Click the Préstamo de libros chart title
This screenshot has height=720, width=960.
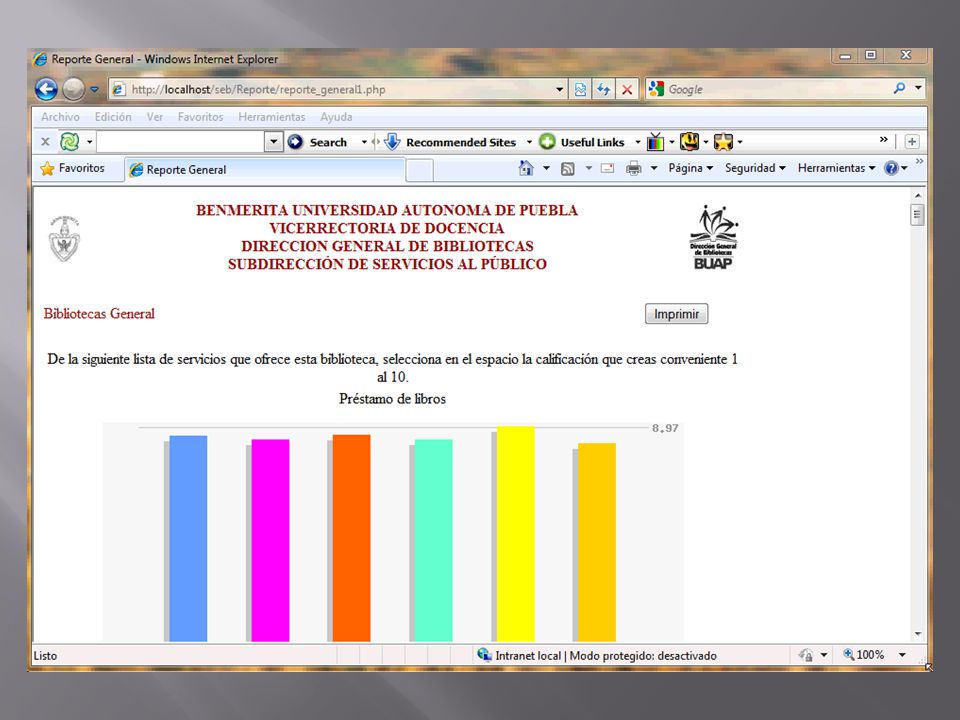coord(392,399)
